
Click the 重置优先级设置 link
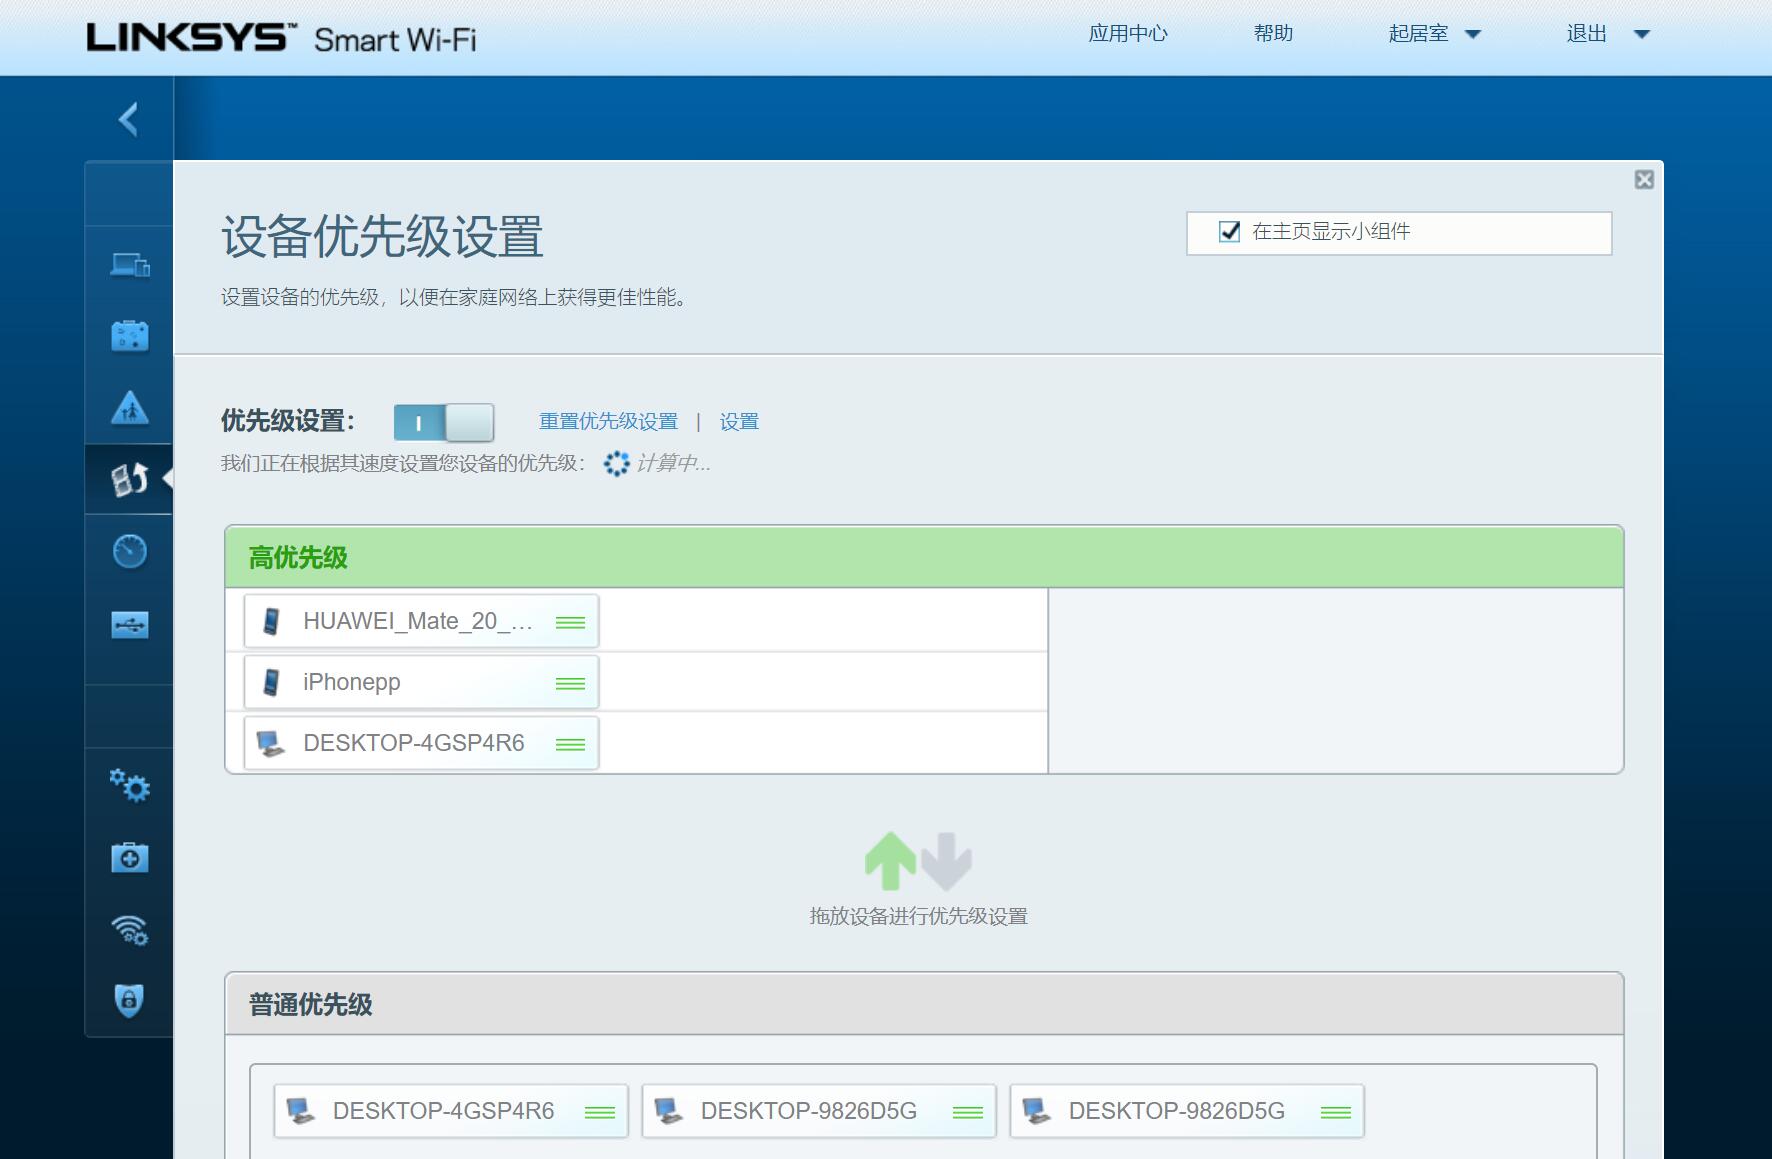608,422
